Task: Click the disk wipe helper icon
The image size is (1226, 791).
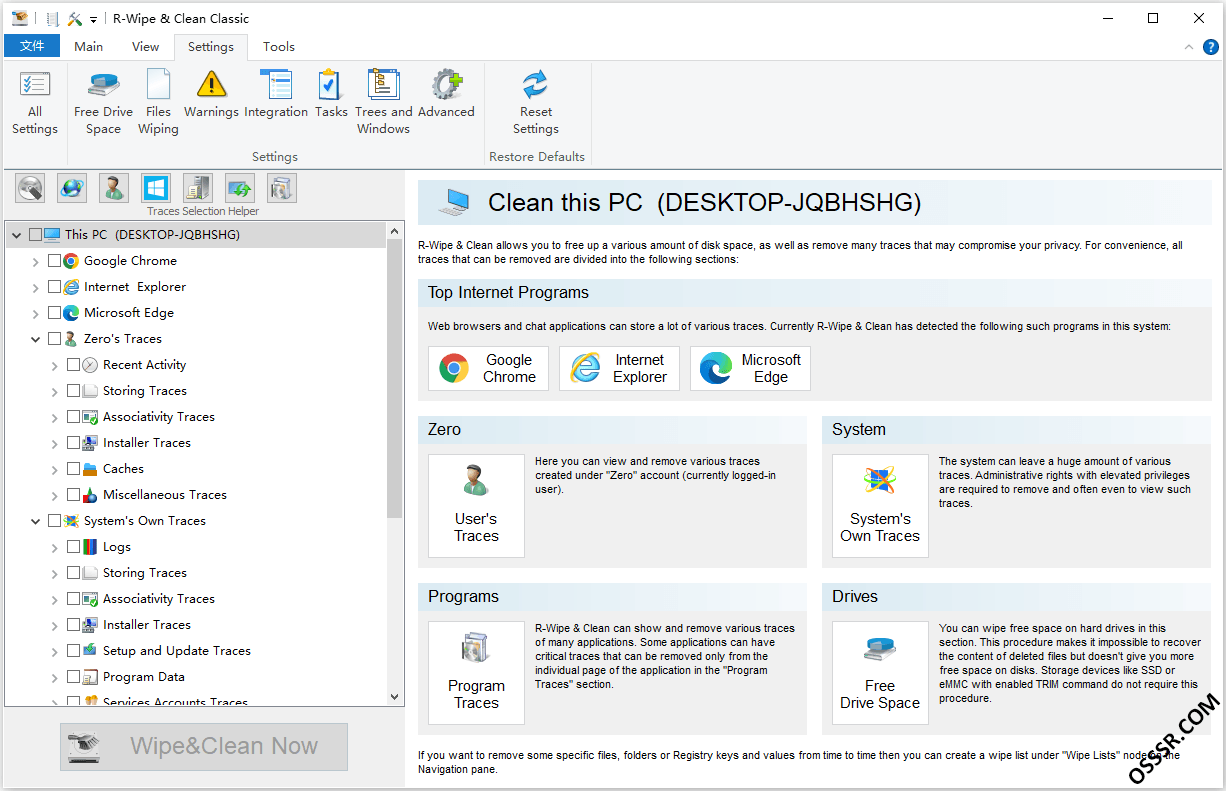Action: [x=30, y=188]
